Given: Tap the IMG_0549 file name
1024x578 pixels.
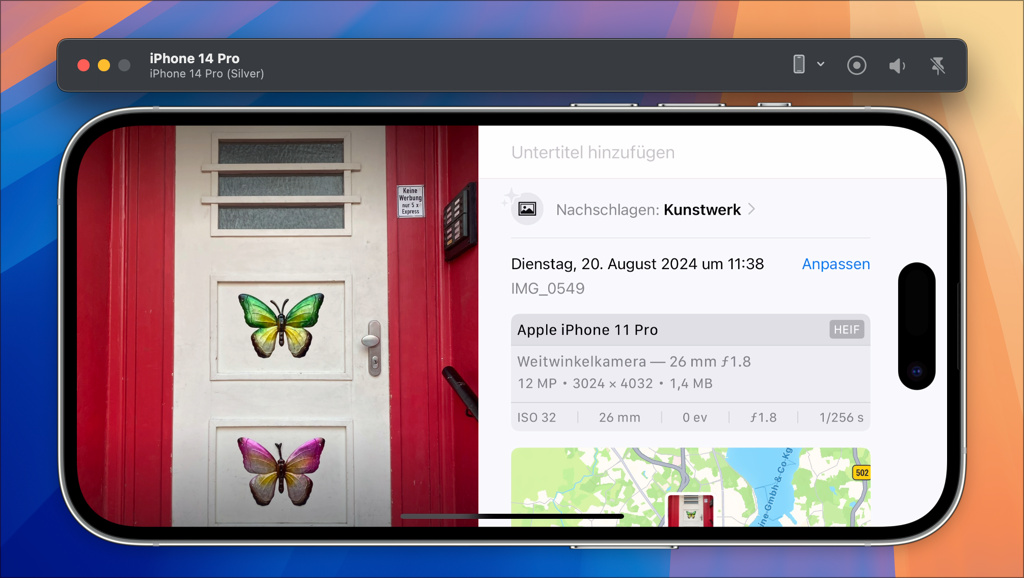Looking at the screenshot, I should click(547, 289).
